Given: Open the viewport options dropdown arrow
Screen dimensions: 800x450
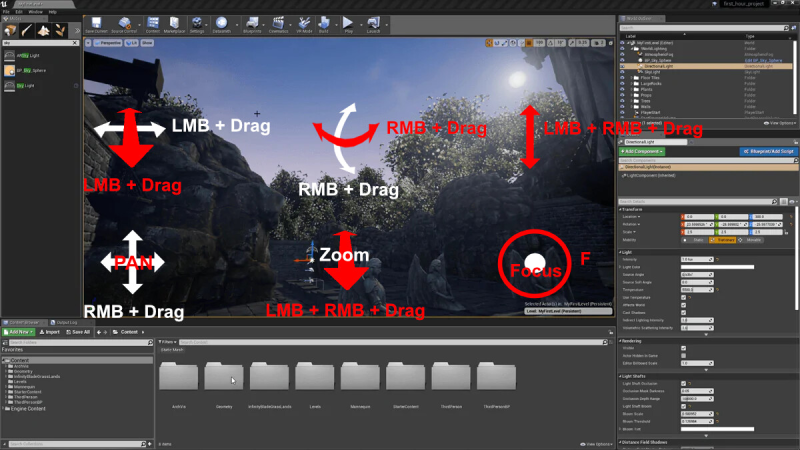Looking at the screenshot, I should (88, 43).
